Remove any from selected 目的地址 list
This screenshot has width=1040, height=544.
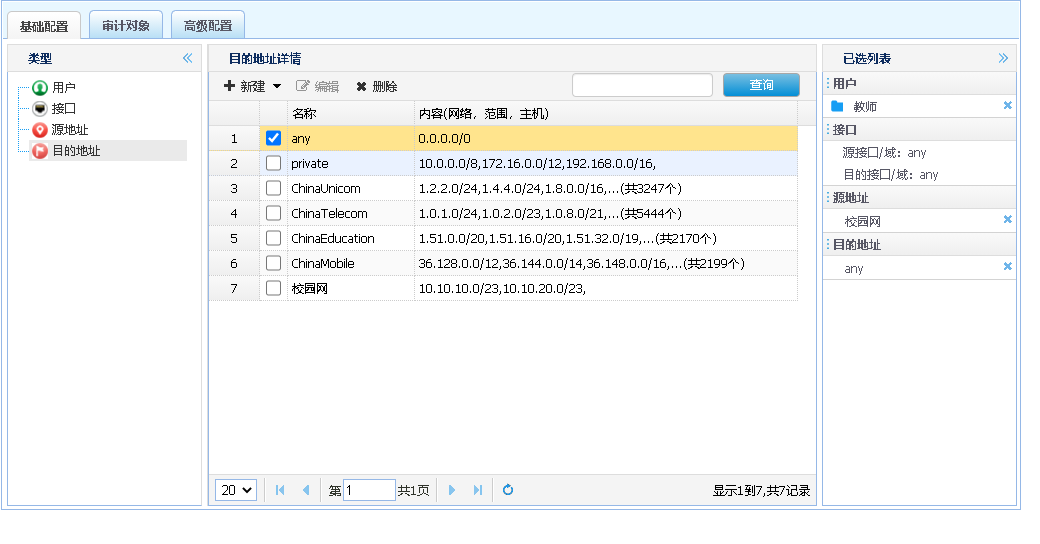point(1008,267)
